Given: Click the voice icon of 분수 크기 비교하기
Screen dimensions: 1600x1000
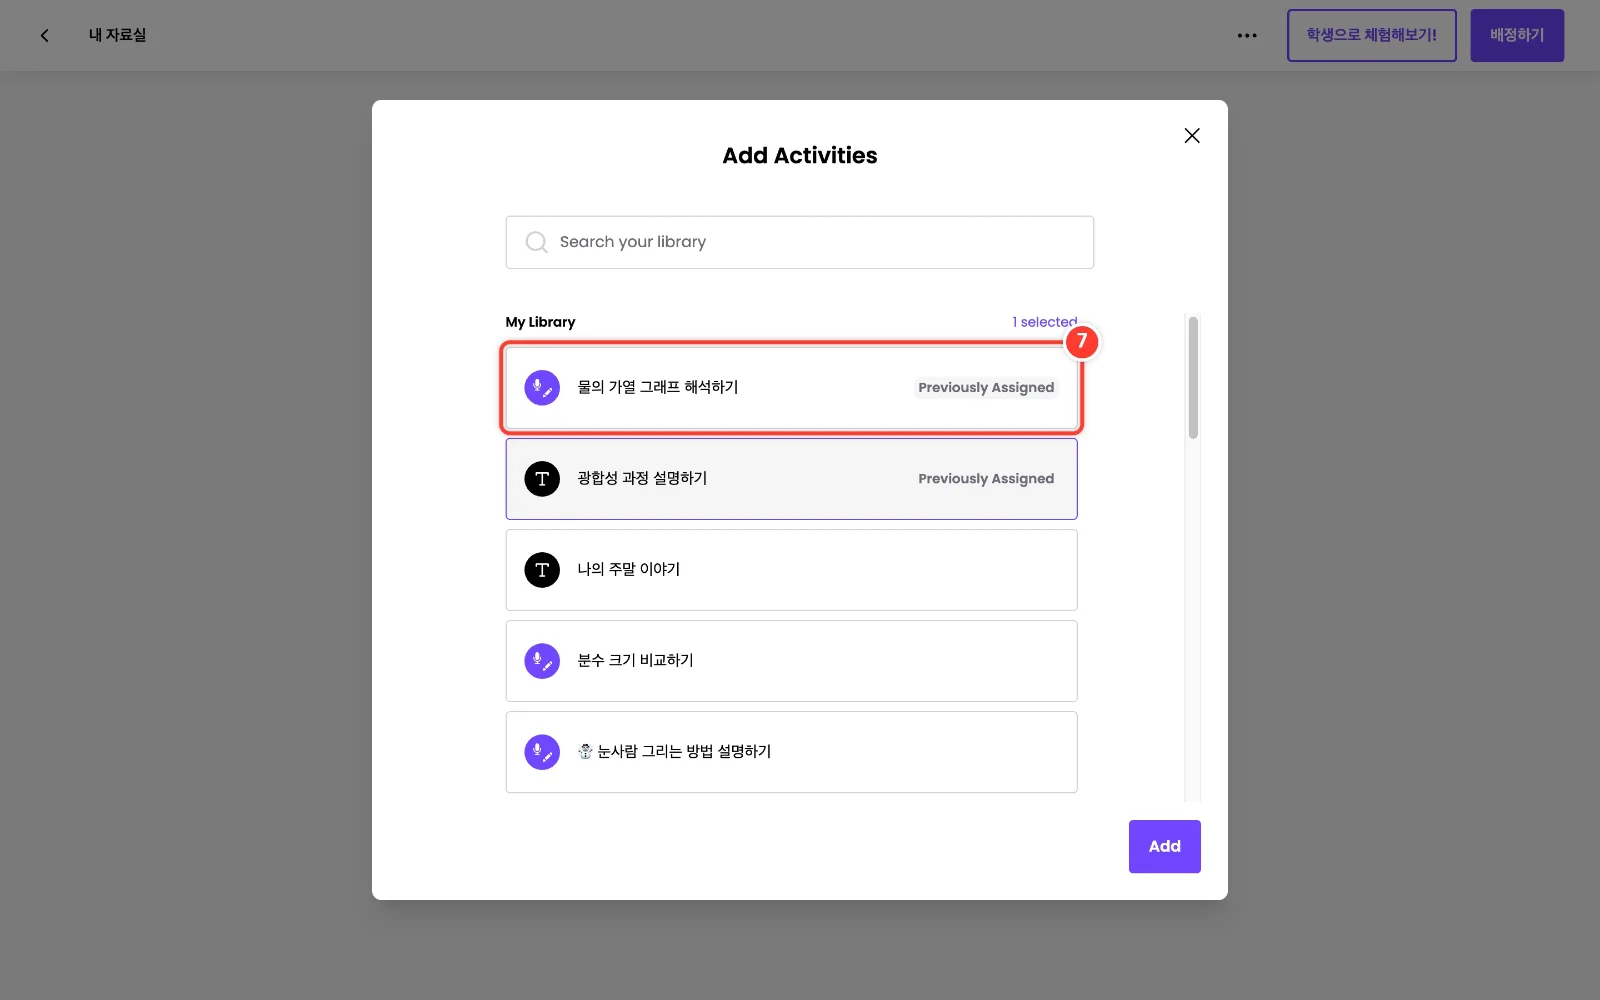Looking at the screenshot, I should [542, 661].
